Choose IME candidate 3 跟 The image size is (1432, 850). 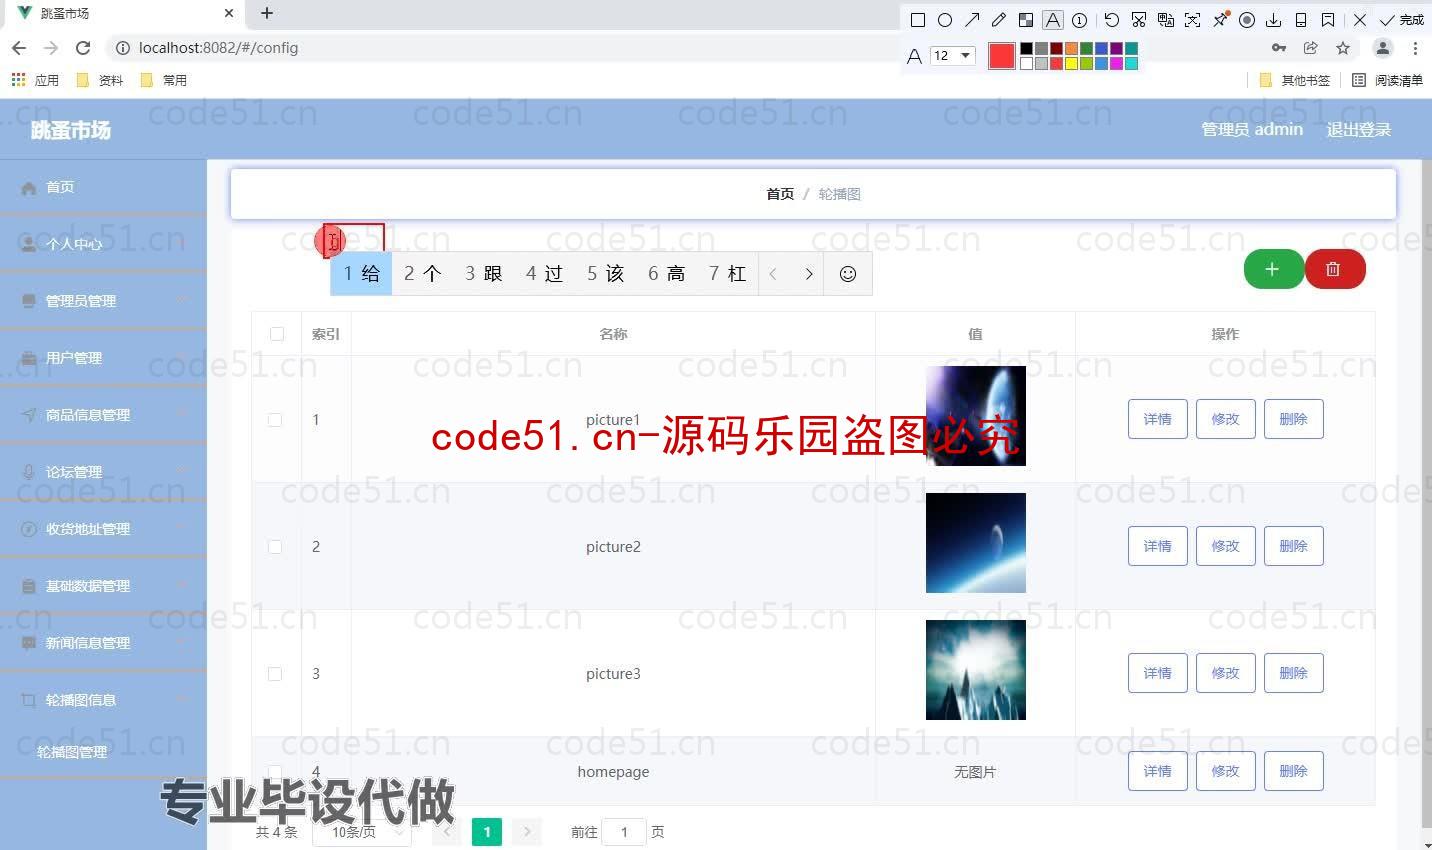click(484, 274)
